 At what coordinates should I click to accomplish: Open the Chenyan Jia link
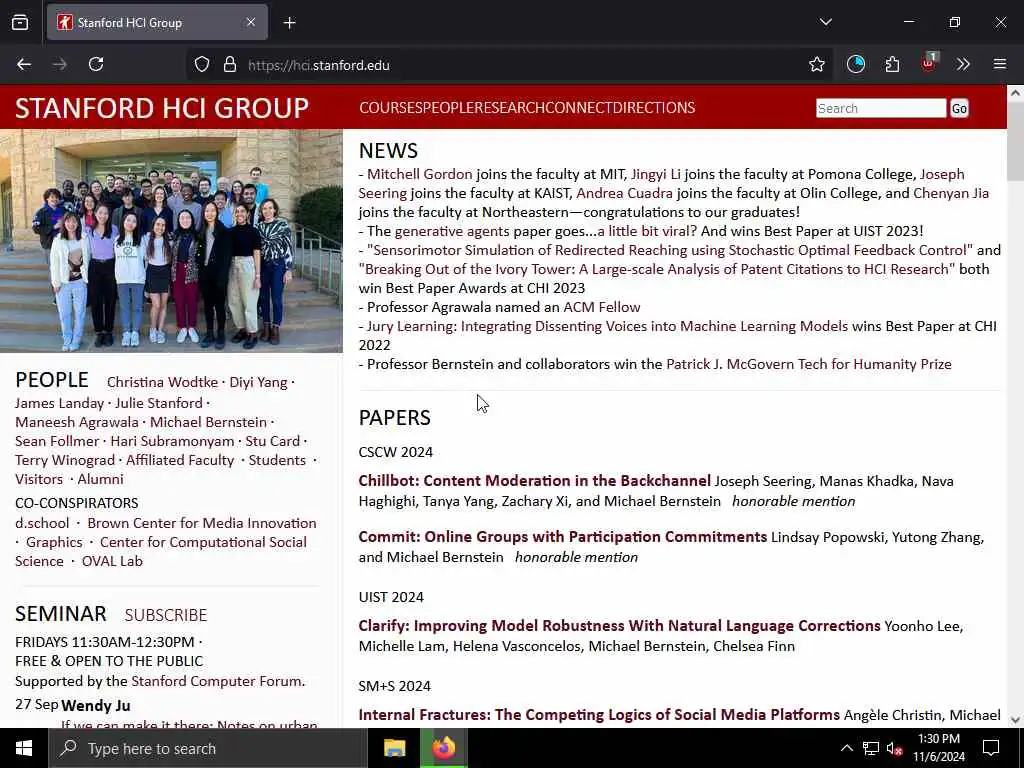[x=951, y=193]
